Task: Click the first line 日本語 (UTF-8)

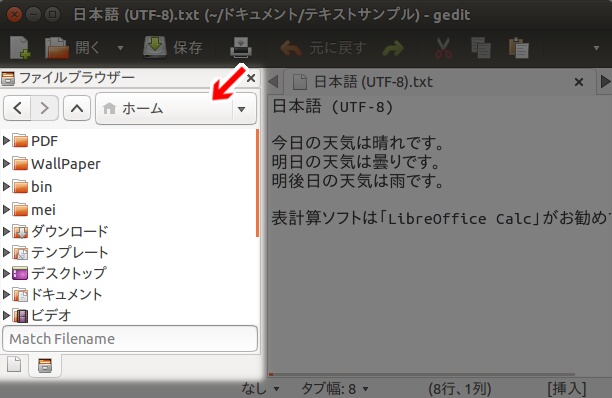Action: tap(333, 107)
